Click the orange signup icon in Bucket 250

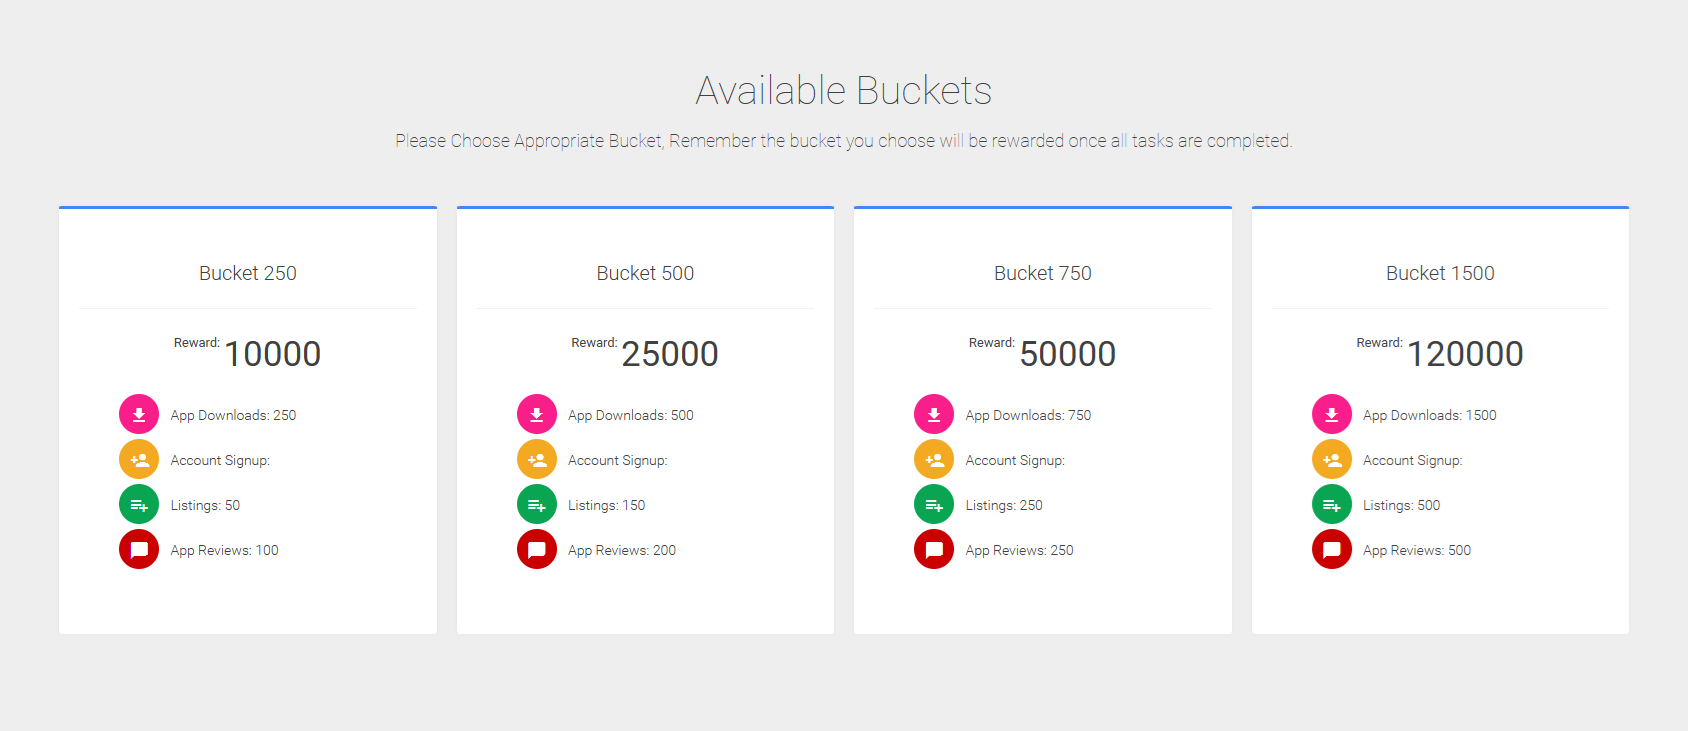pyautogui.click(x=139, y=460)
